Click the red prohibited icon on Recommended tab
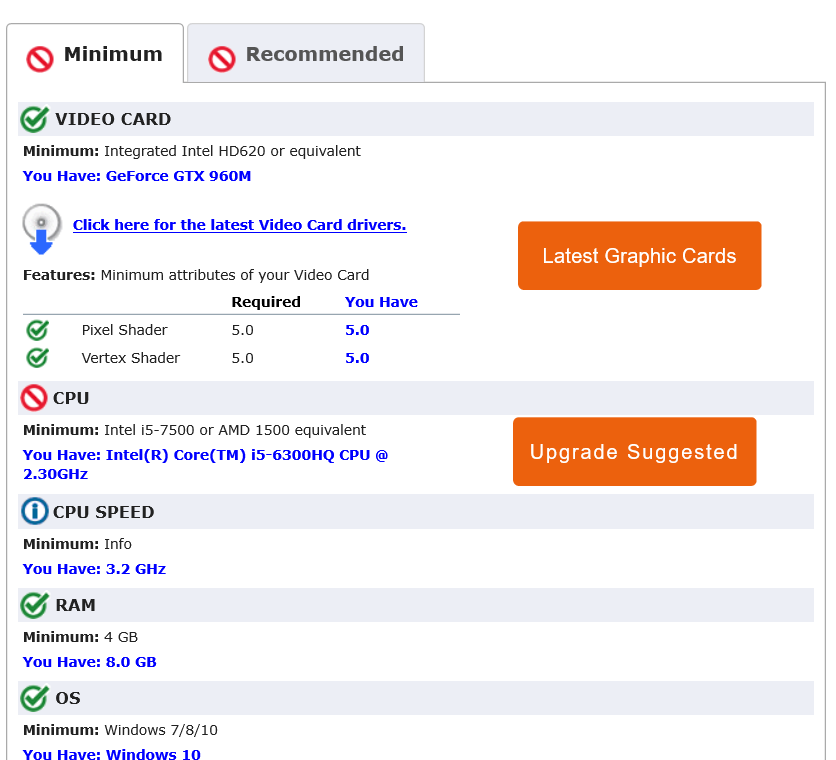Image resolution: width=836 pixels, height=760 pixels. (222, 58)
